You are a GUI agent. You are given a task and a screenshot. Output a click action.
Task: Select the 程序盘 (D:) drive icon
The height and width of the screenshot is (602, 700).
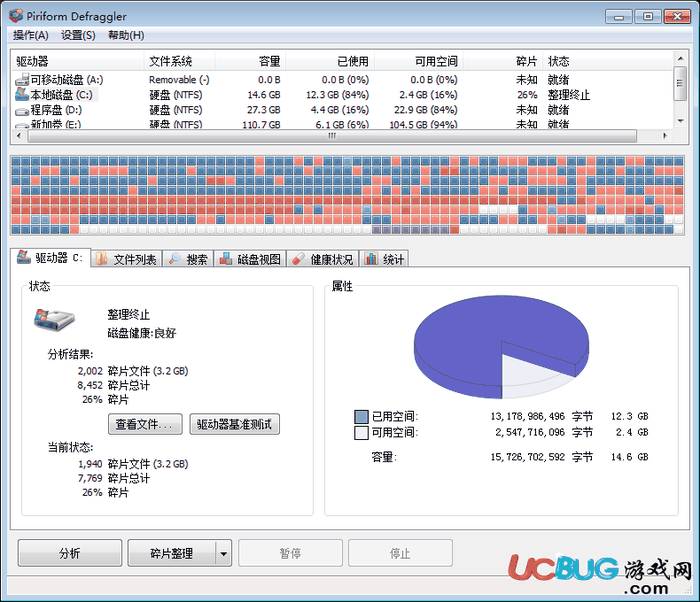coord(22,111)
